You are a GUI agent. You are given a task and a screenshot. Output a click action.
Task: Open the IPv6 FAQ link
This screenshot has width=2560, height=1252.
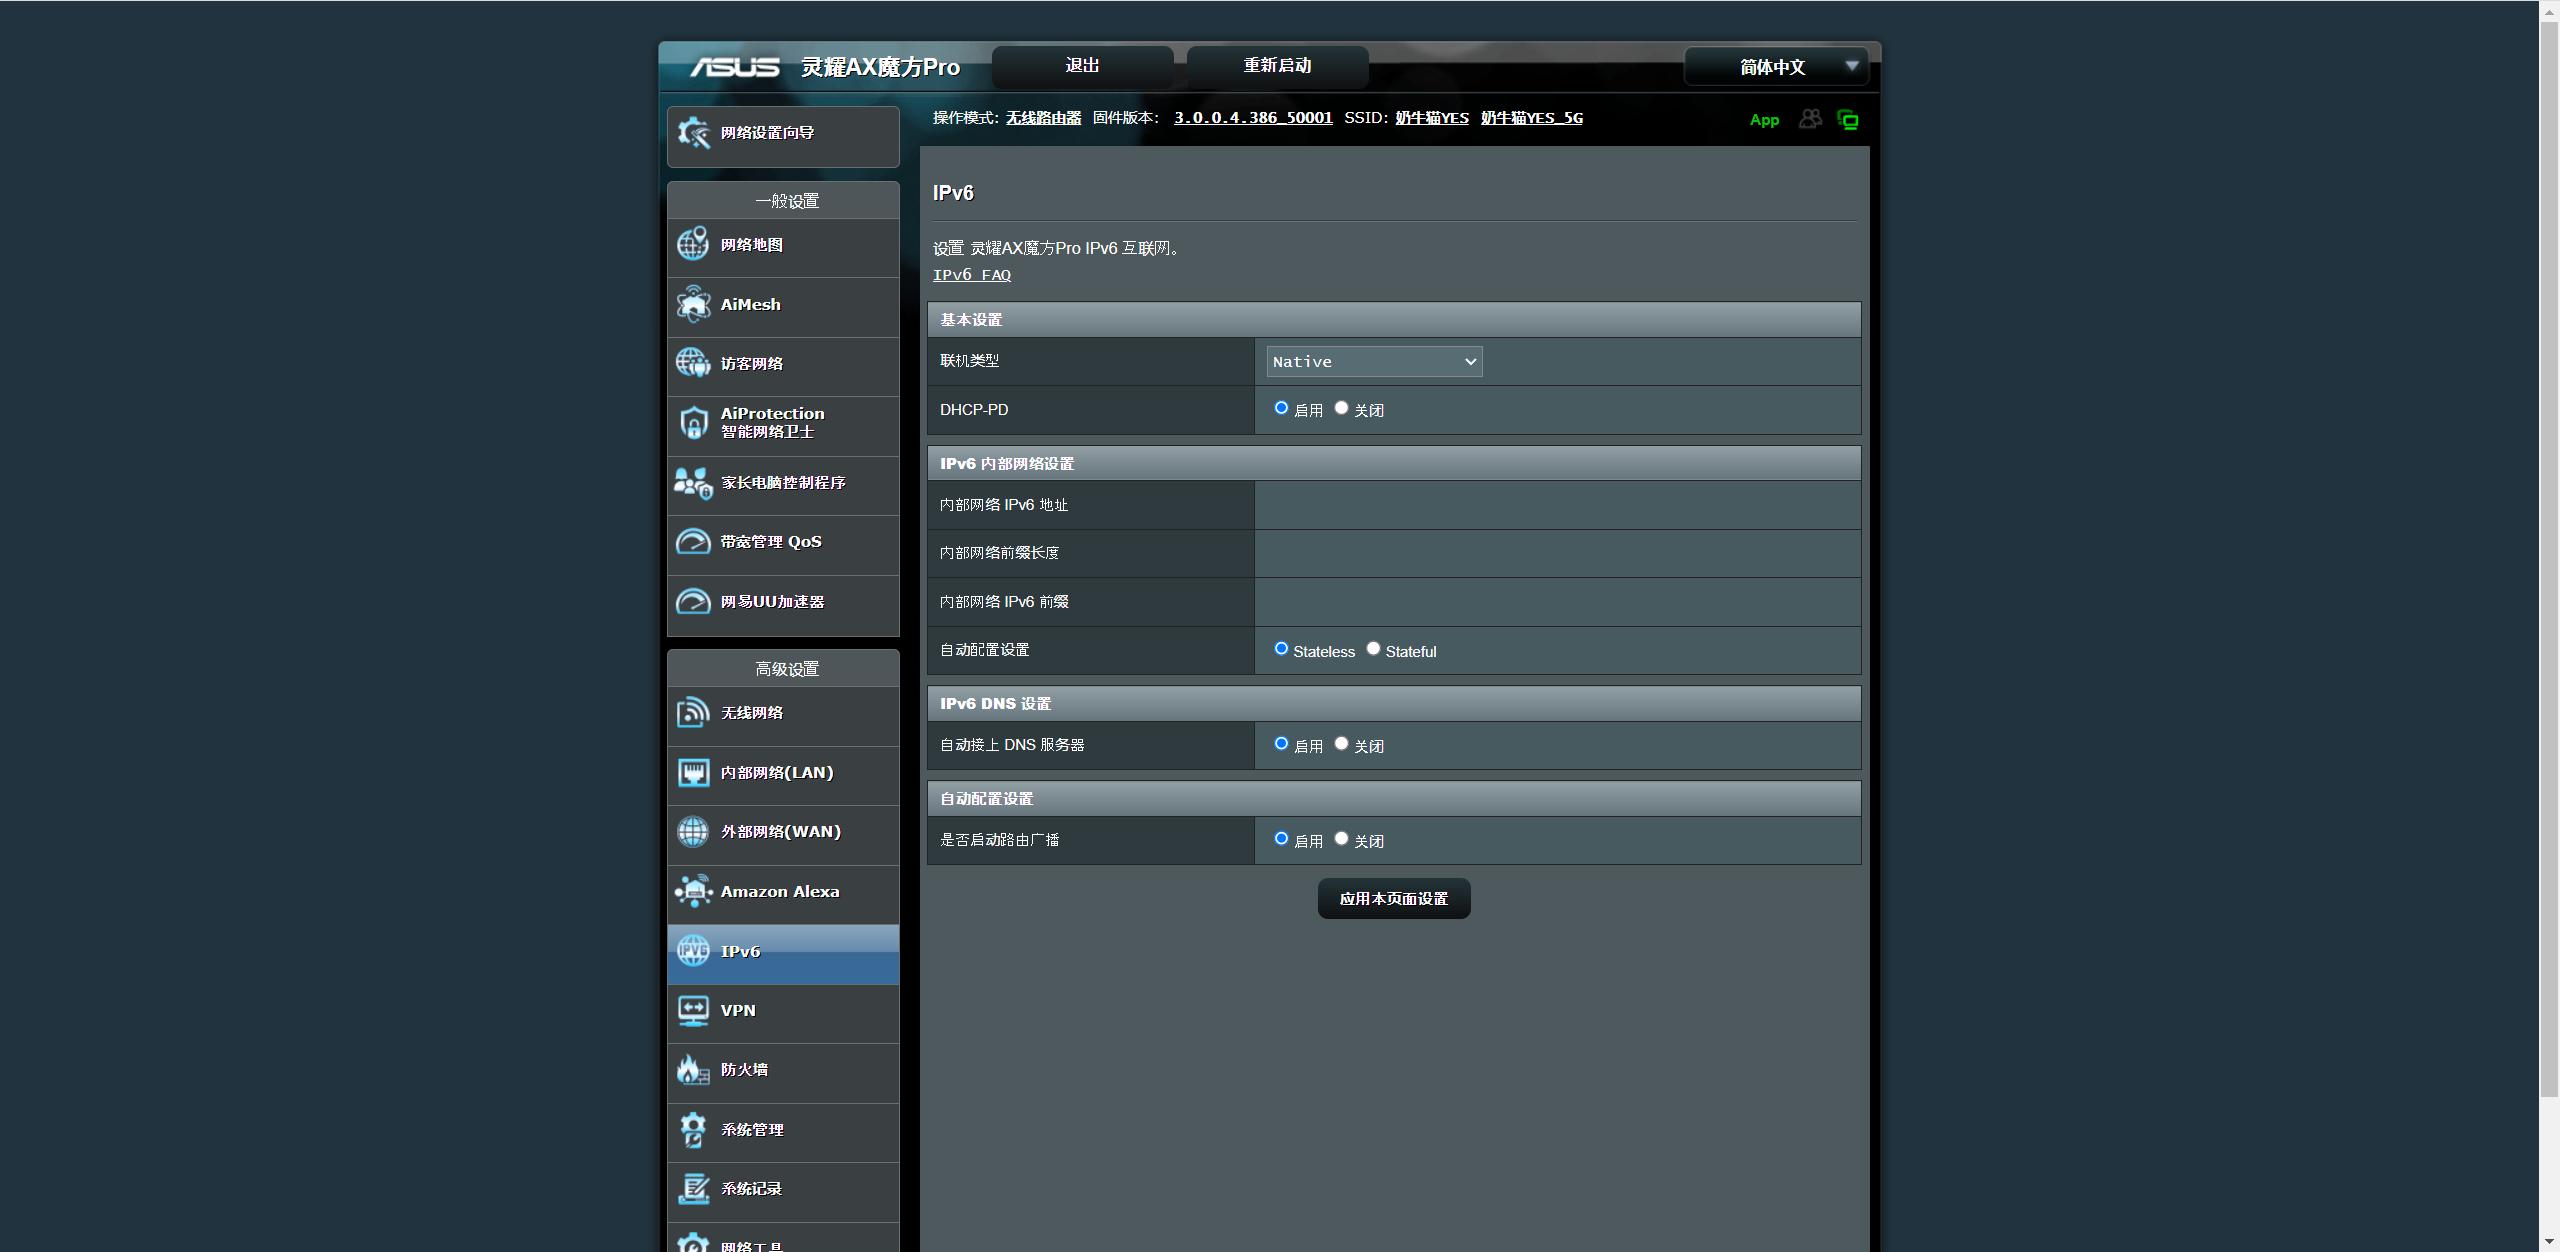click(971, 275)
